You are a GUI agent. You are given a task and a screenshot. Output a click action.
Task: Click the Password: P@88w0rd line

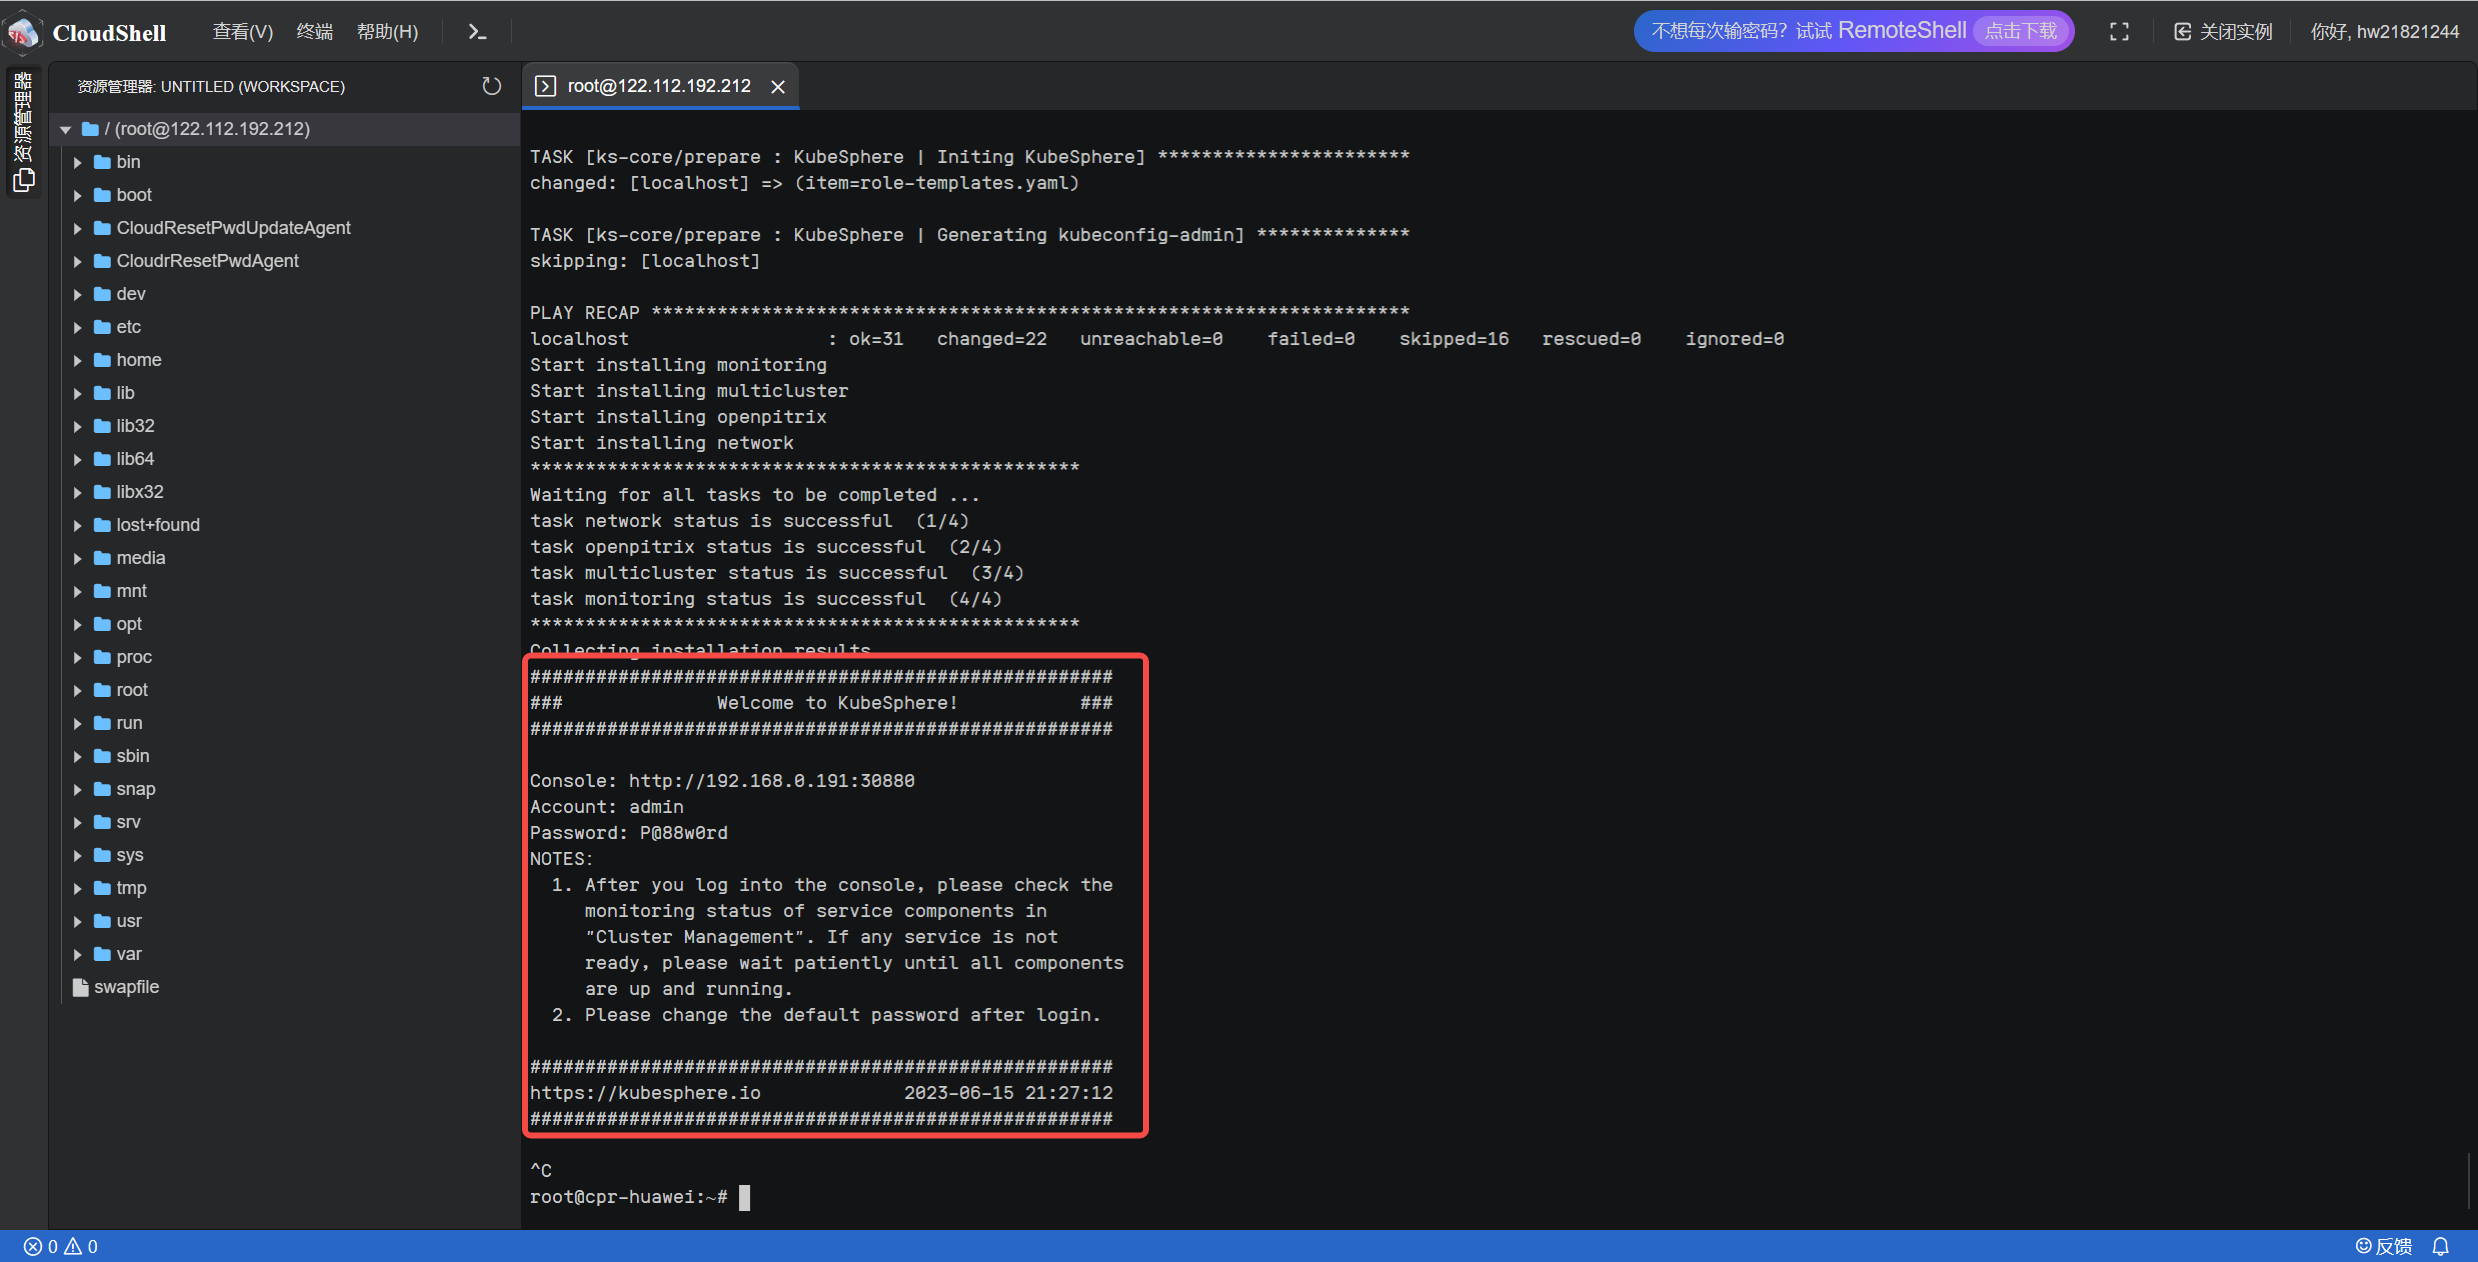[628, 833]
